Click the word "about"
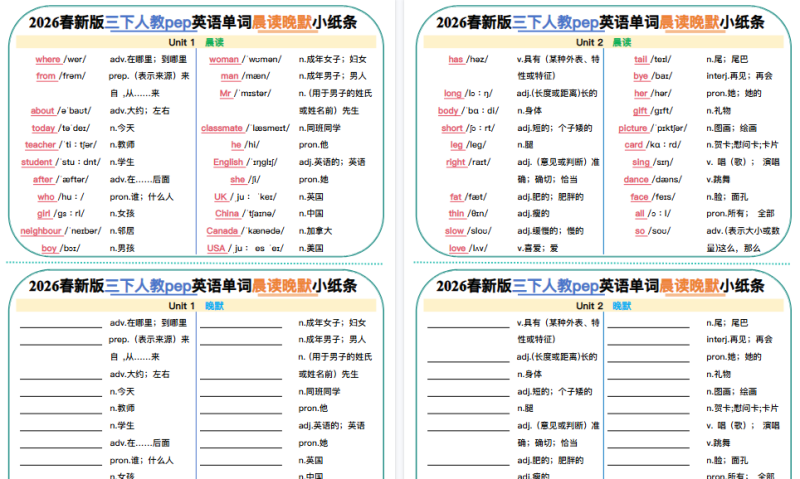This screenshot has width=800, height=479. pyautogui.click(x=42, y=111)
